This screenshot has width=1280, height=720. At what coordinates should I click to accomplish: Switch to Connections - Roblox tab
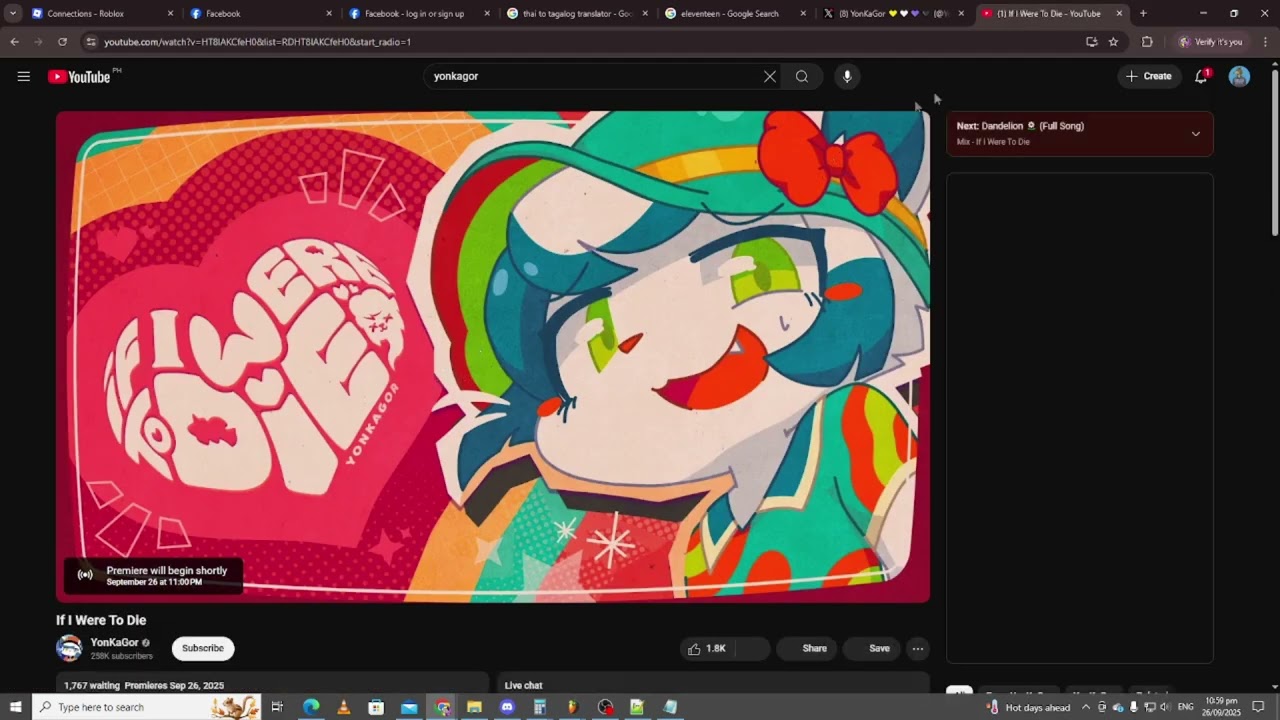[x=100, y=14]
